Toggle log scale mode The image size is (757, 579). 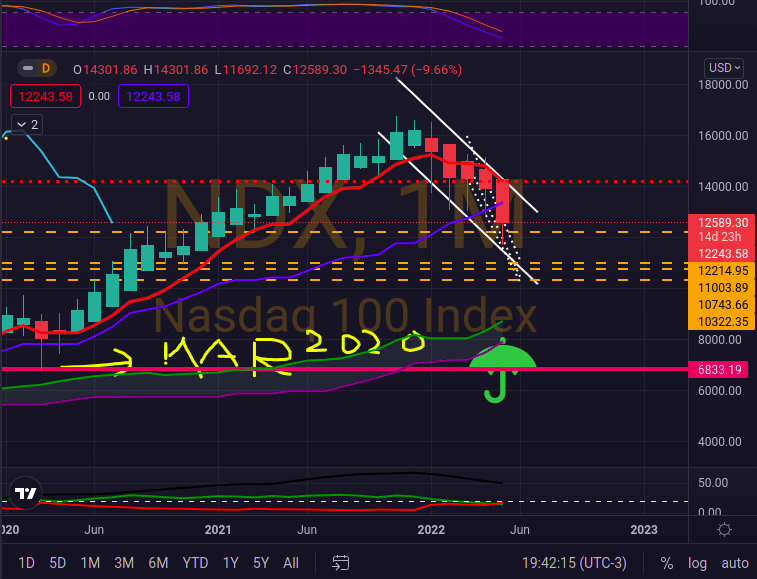[697, 563]
